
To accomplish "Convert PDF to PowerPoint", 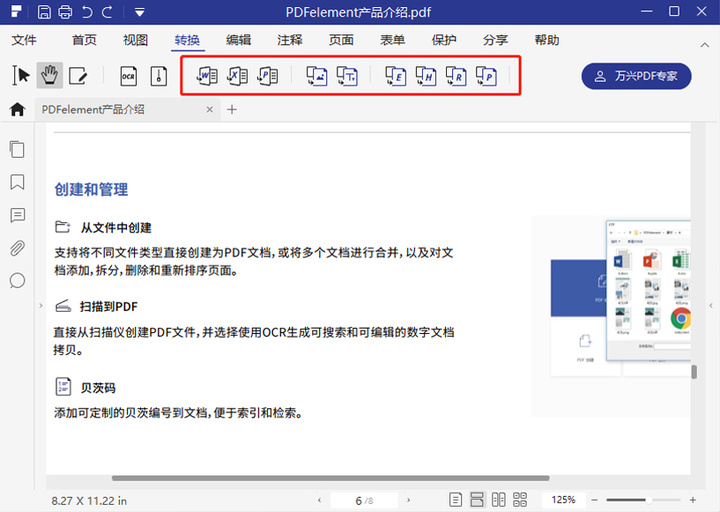I will (268, 76).
